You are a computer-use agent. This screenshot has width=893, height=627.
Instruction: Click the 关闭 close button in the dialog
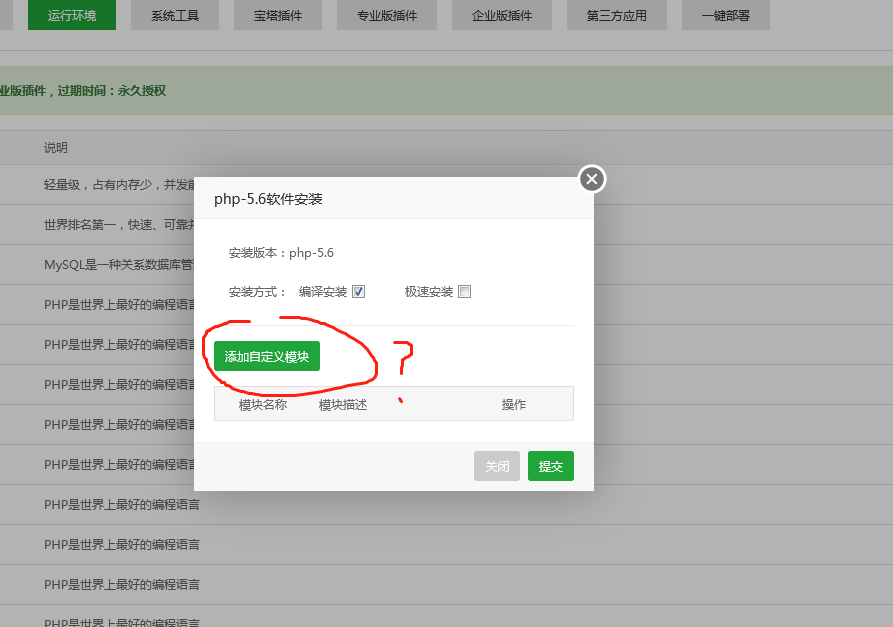pos(497,466)
